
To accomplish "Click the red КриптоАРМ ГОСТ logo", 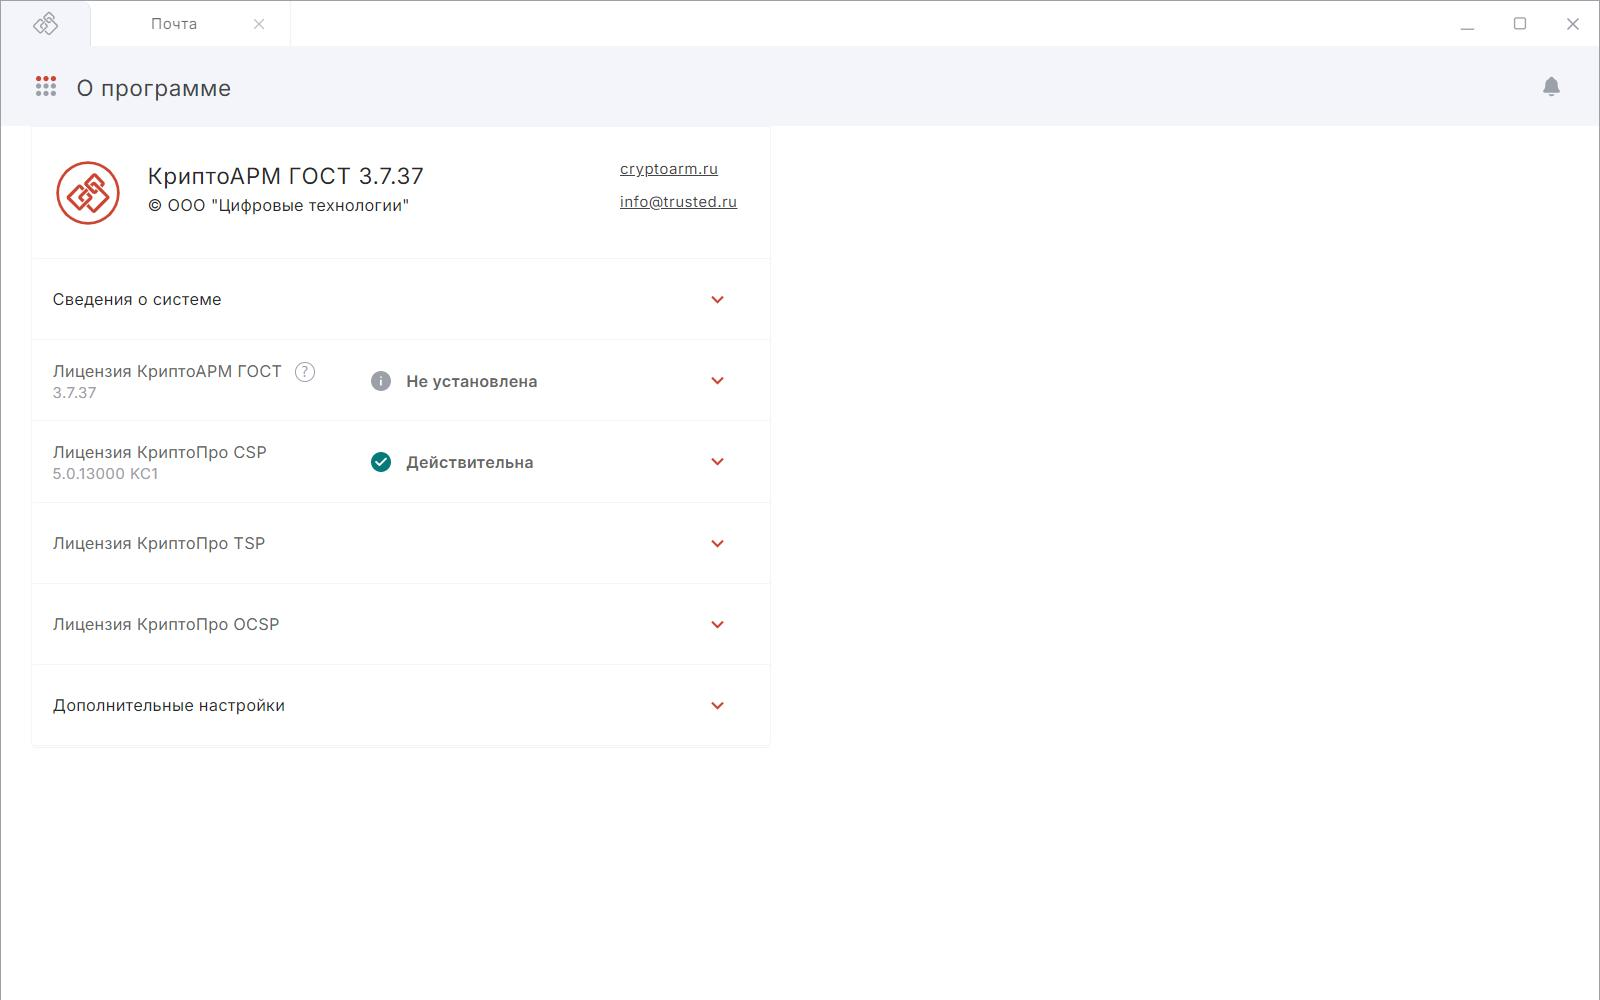I will (x=88, y=193).
